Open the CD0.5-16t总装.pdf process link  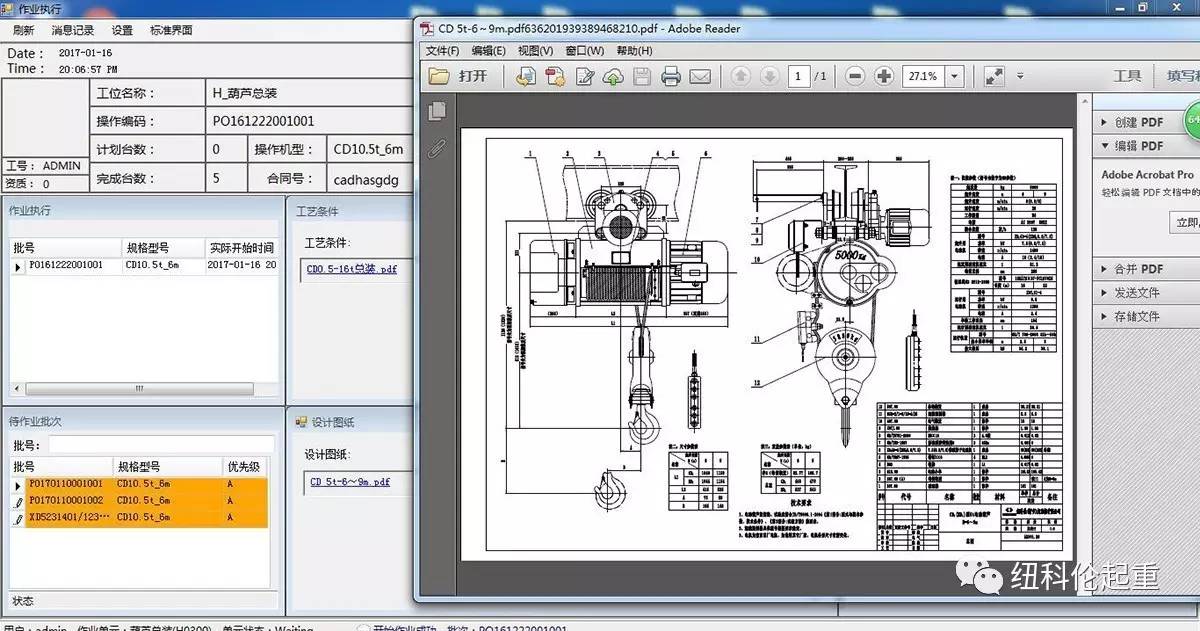click(351, 269)
